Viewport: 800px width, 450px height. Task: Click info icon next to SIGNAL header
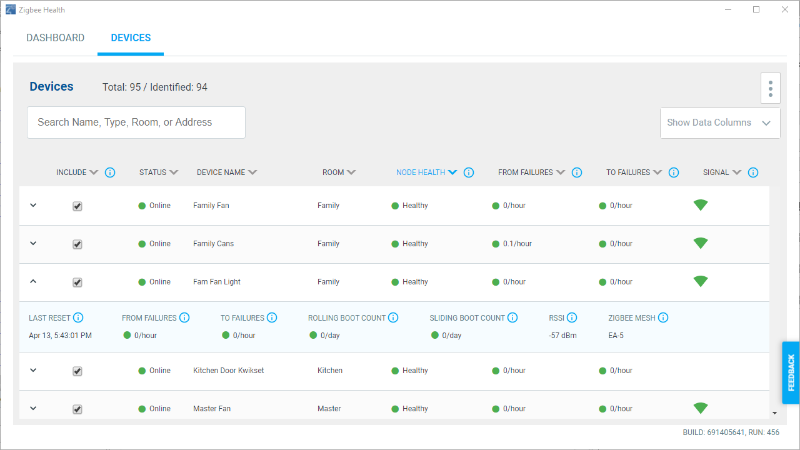tap(753, 172)
